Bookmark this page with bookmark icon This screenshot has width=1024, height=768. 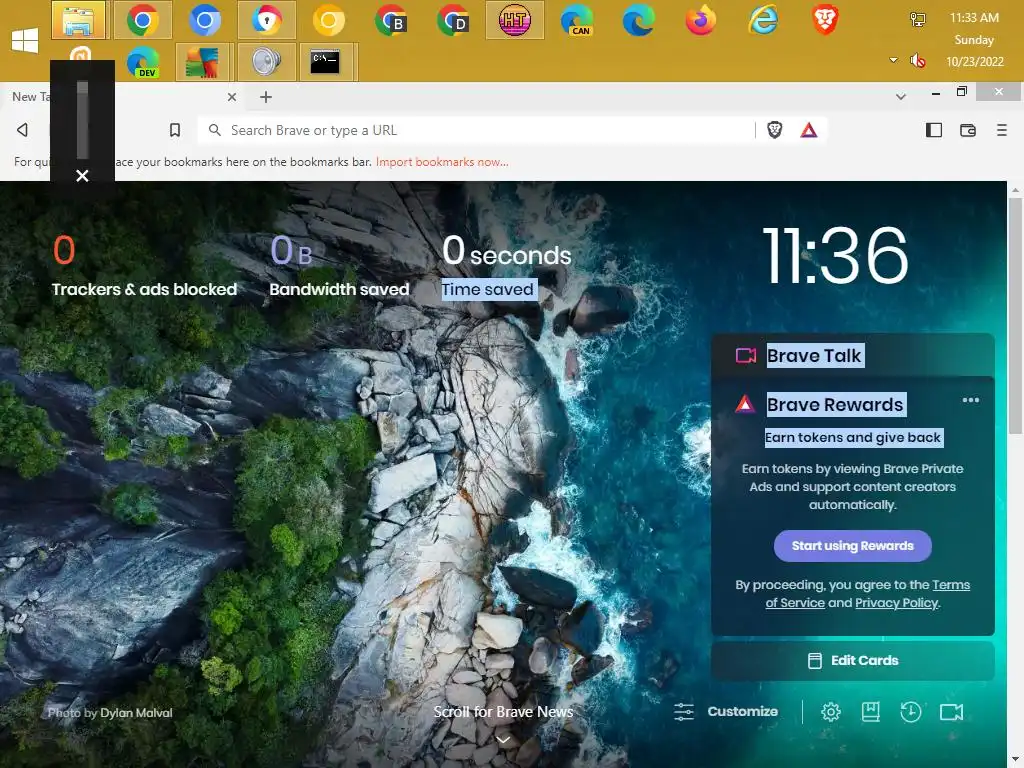174,130
